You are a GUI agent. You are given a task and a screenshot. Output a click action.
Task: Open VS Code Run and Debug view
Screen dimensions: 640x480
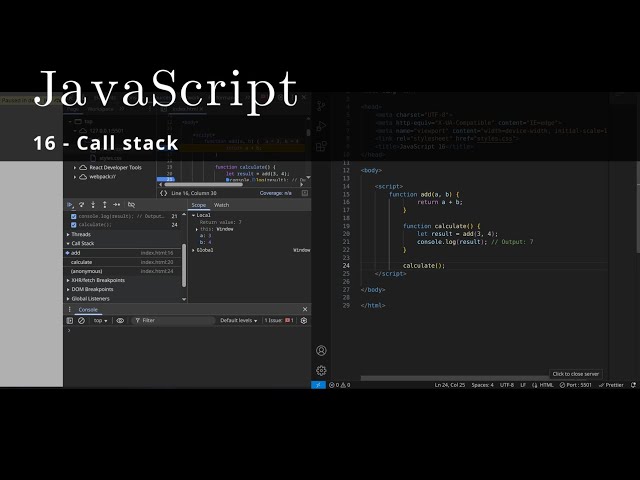(x=321, y=126)
